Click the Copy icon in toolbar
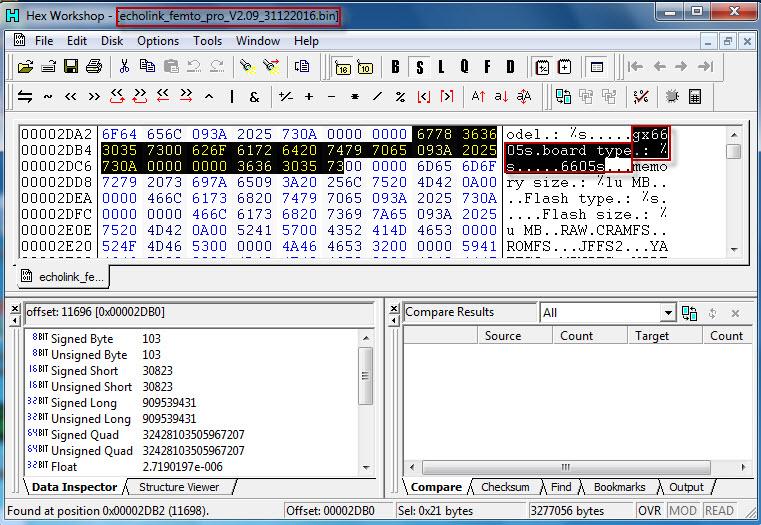Image resolution: width=761 pixels, height=525 pixels. 147,66
